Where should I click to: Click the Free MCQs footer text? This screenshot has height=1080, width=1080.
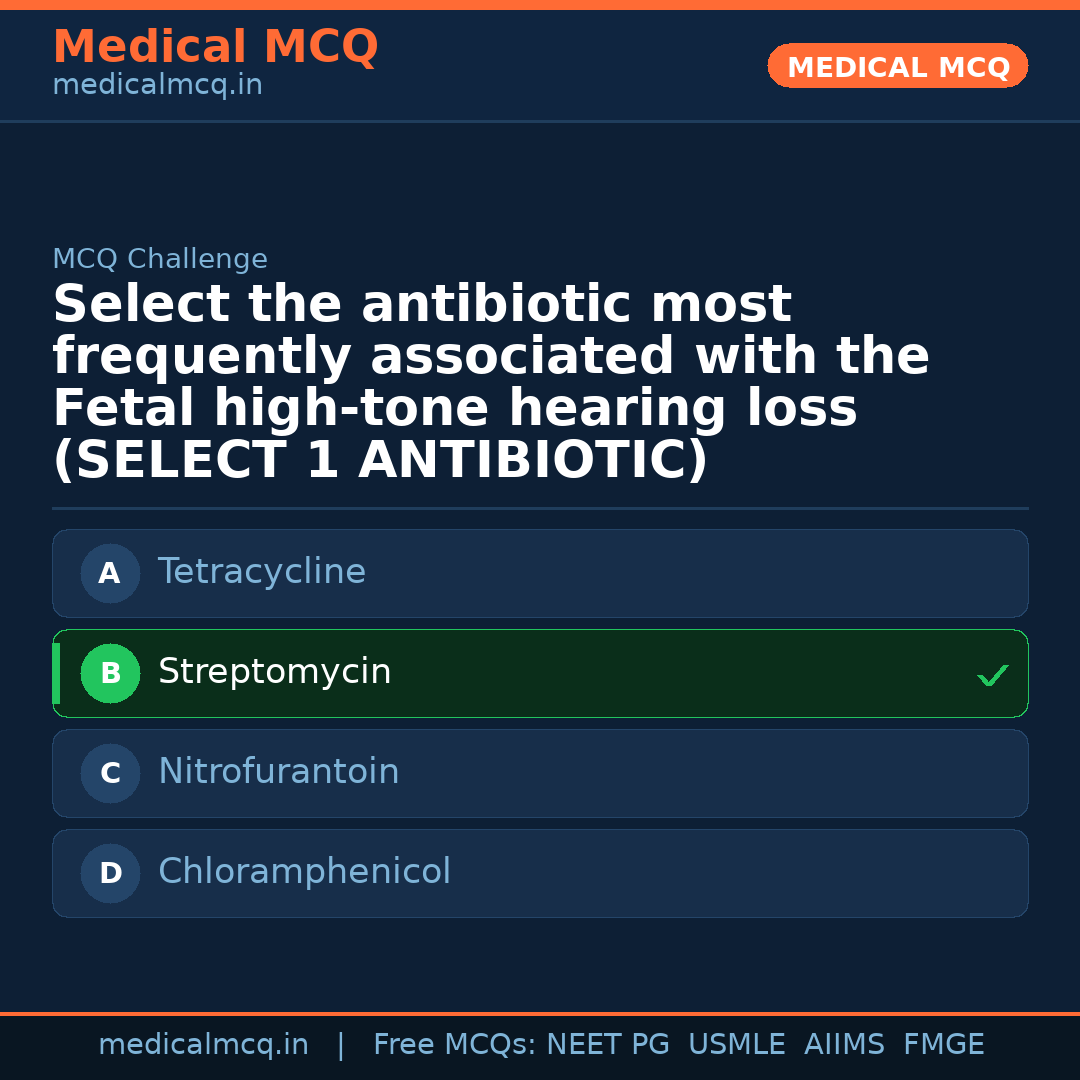[x=454, y=1045]
